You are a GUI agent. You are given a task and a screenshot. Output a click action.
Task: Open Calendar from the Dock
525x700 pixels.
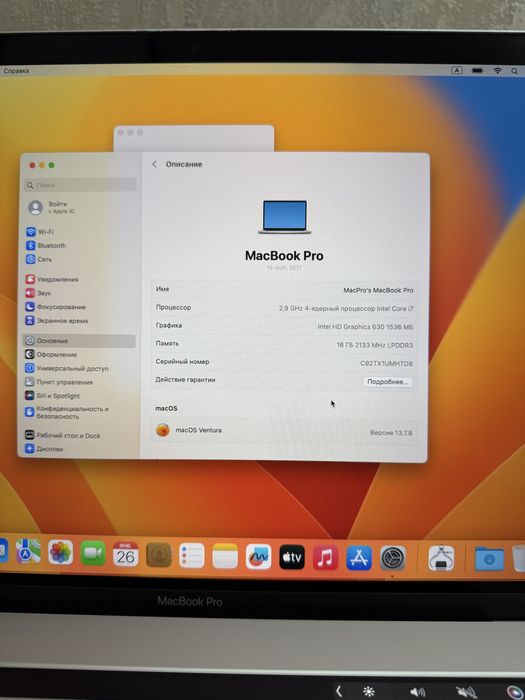125,554
